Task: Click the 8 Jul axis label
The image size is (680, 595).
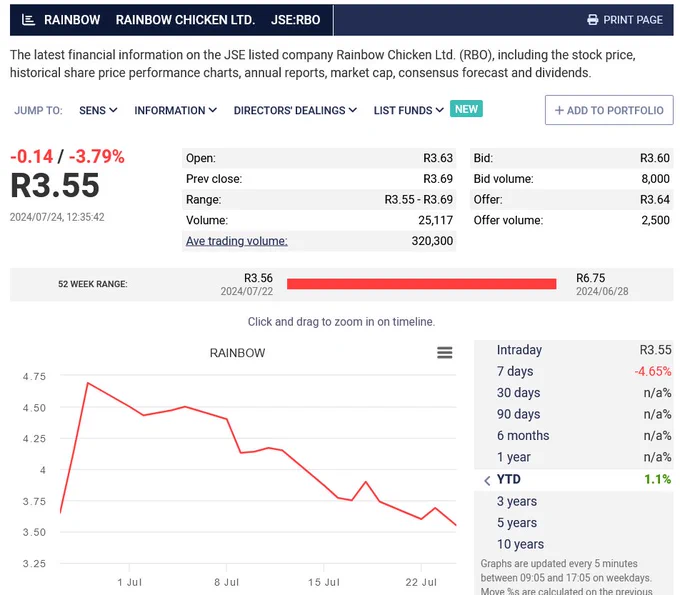Action: (226, 582)
